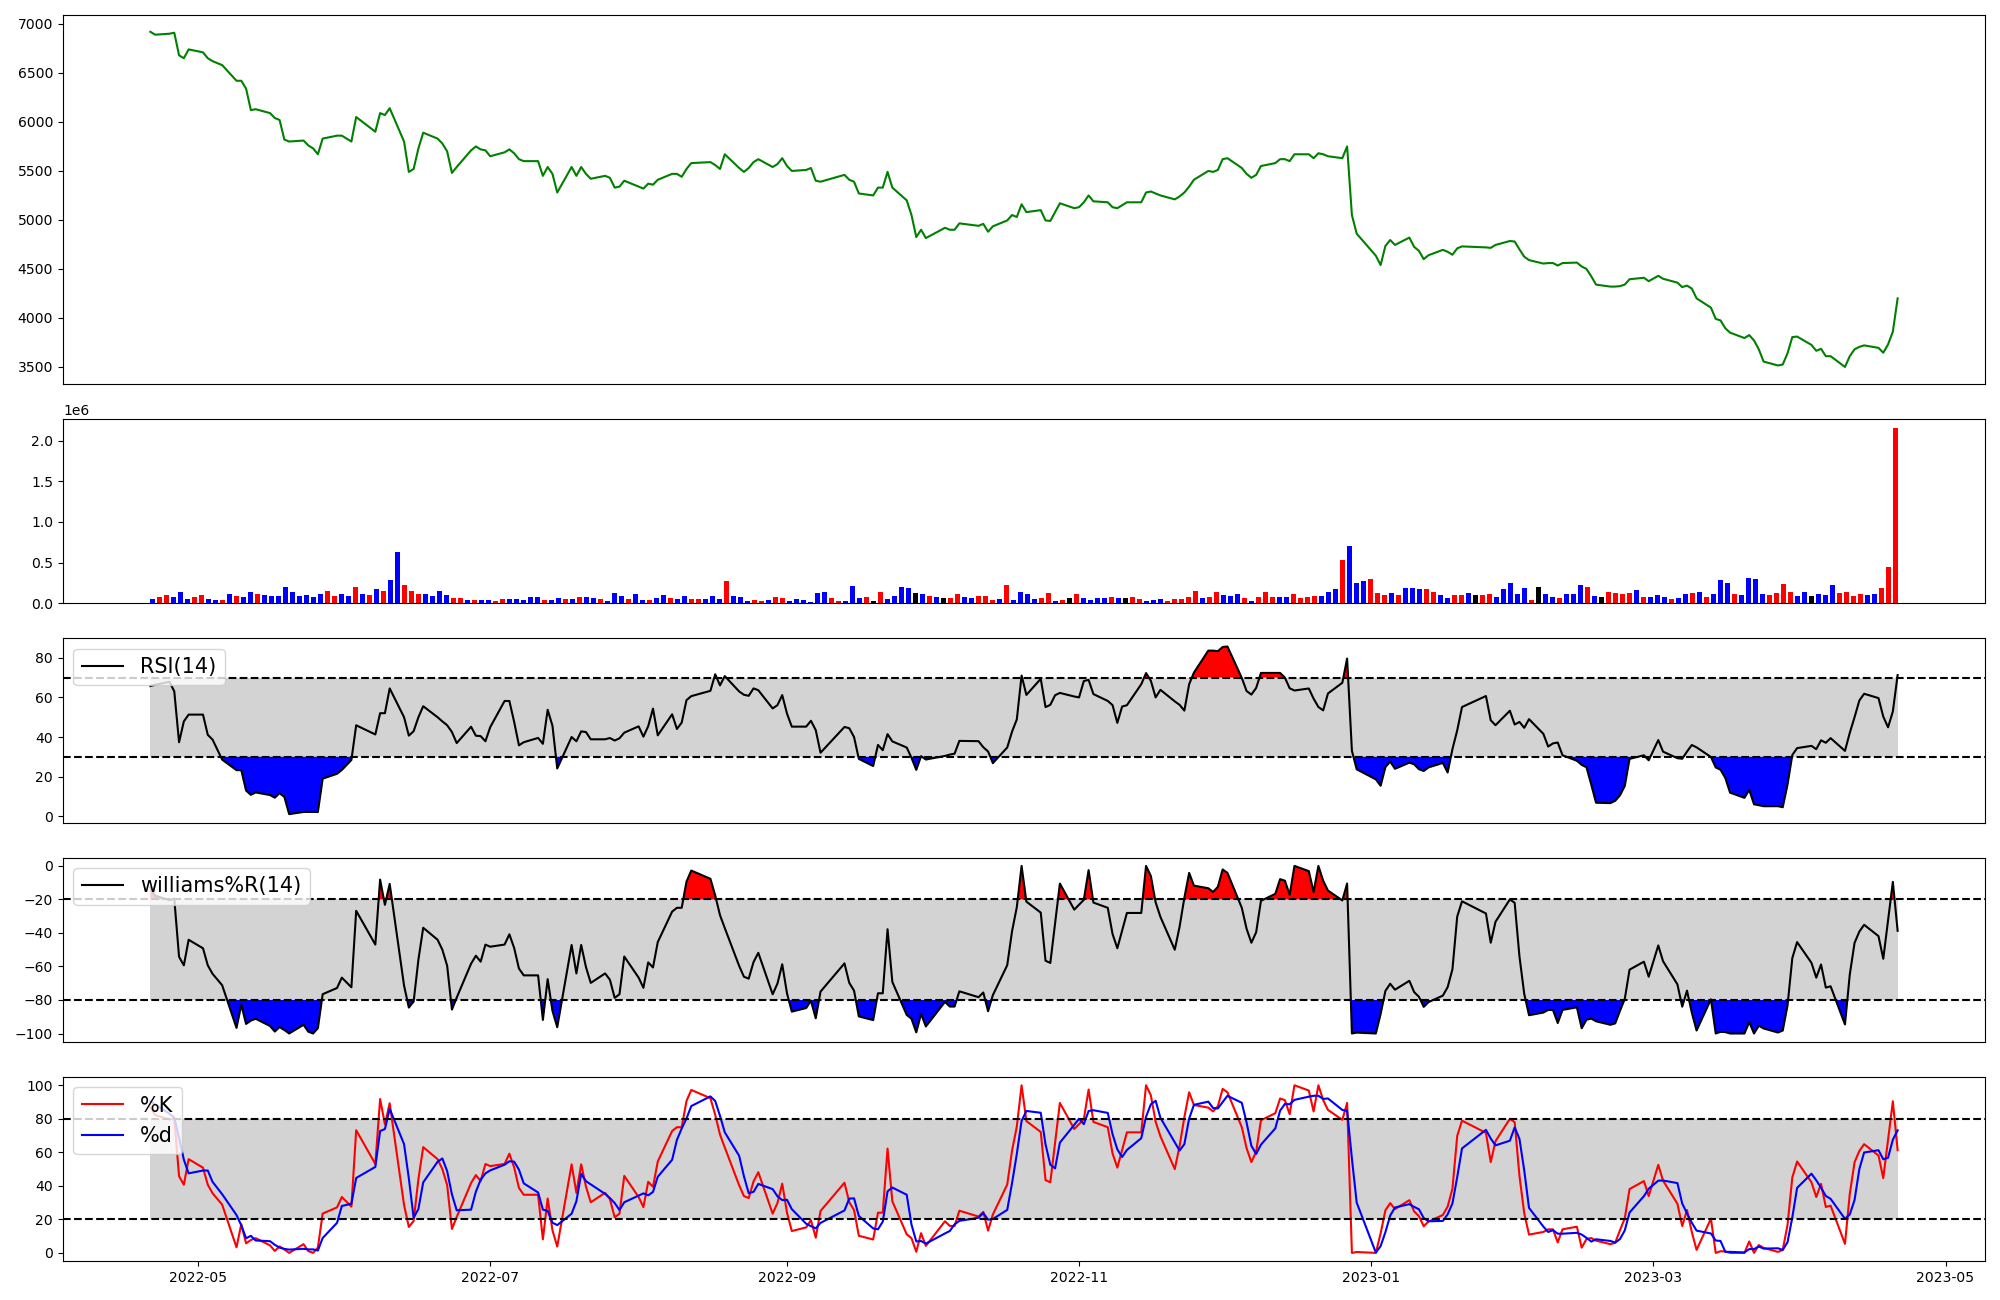Click the -100 Williams %R tick label

click(x=34, y=1034)
